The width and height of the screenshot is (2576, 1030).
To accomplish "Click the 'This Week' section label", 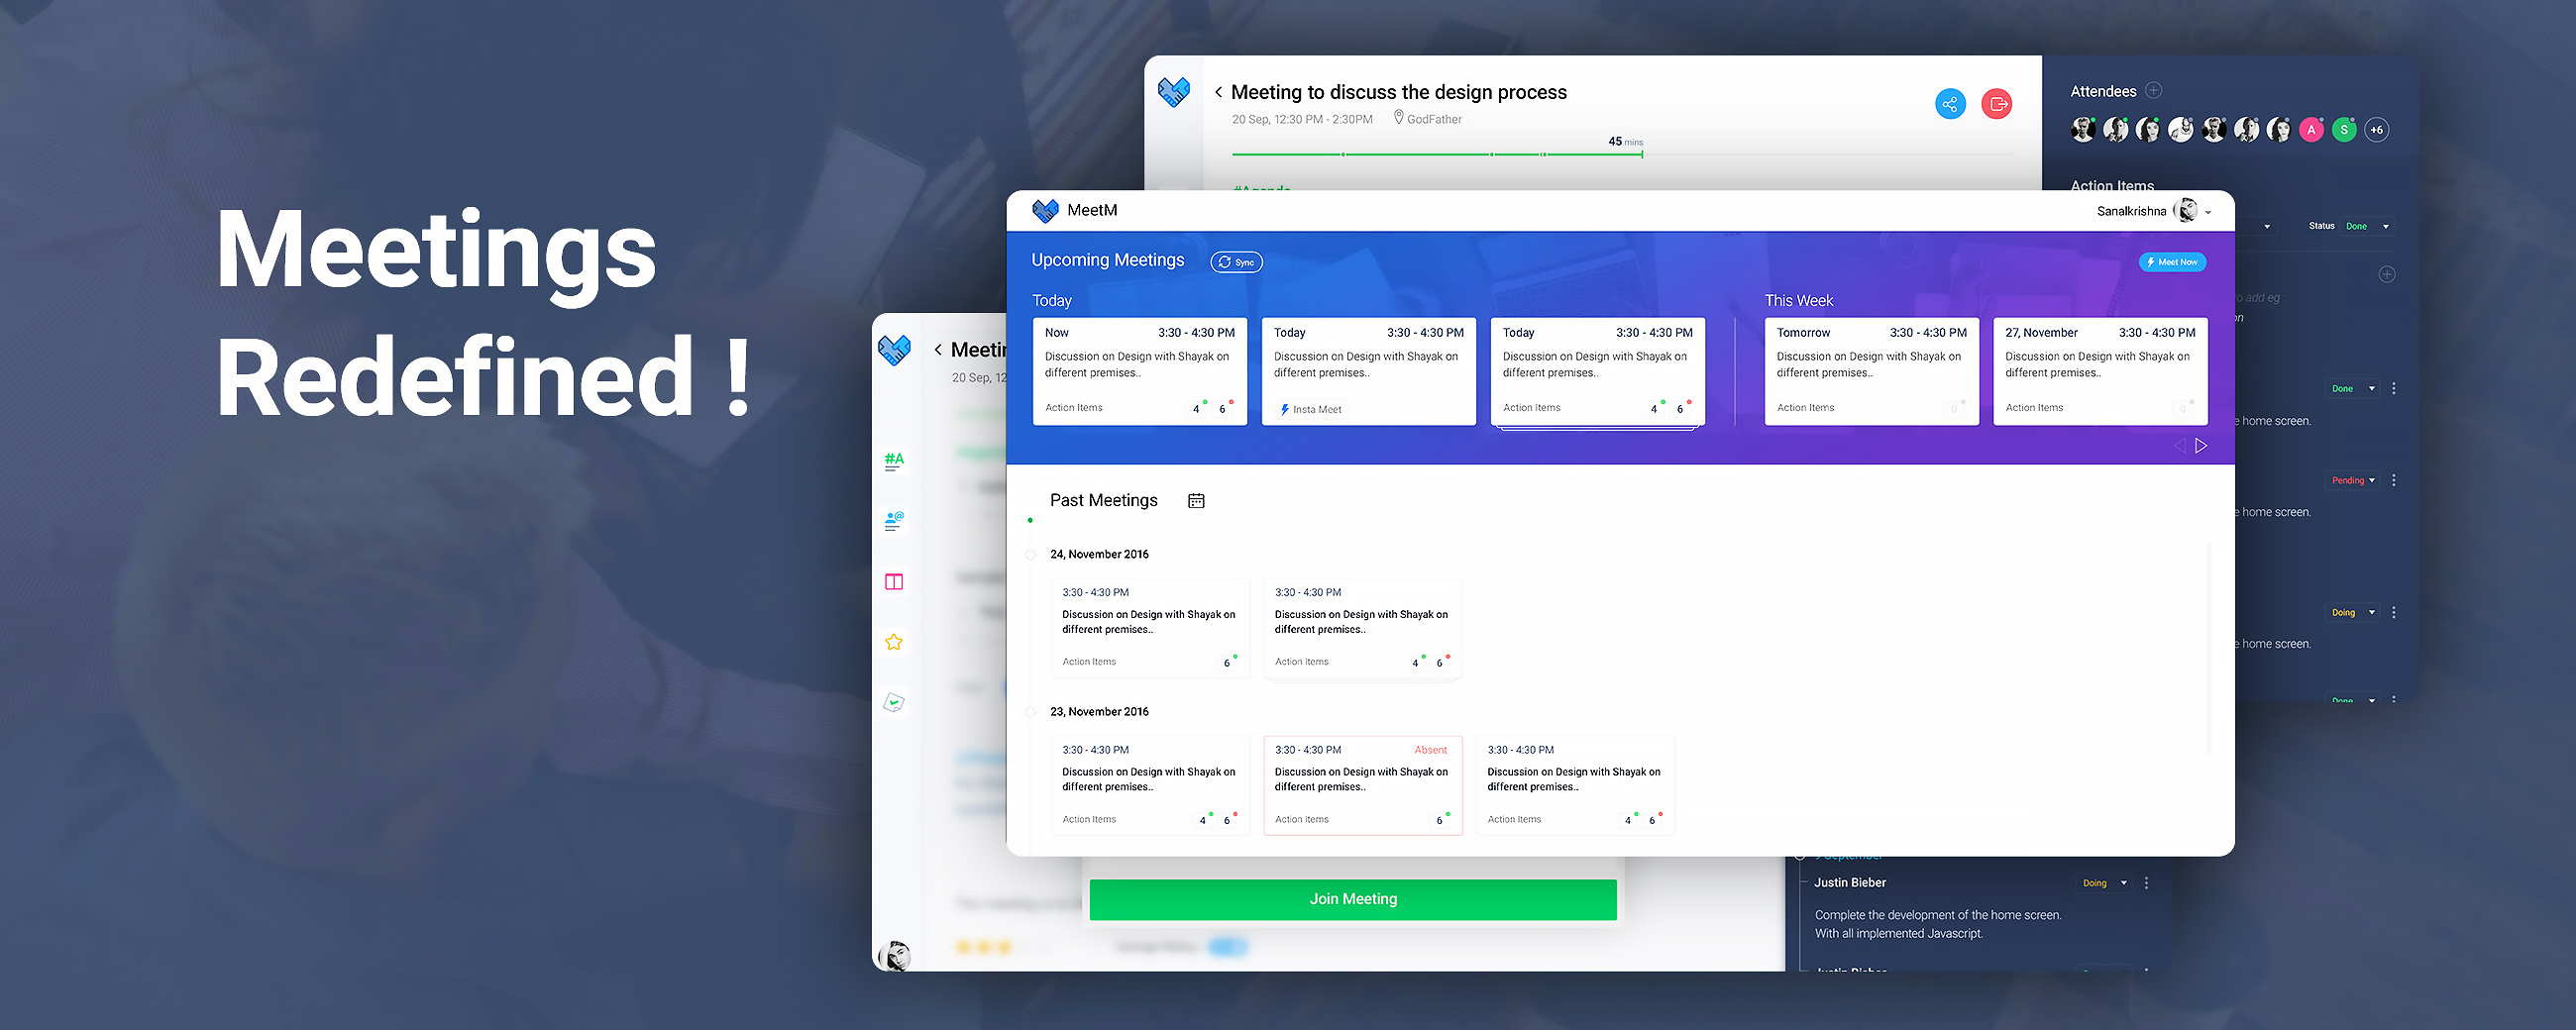I will point(1798,301).
